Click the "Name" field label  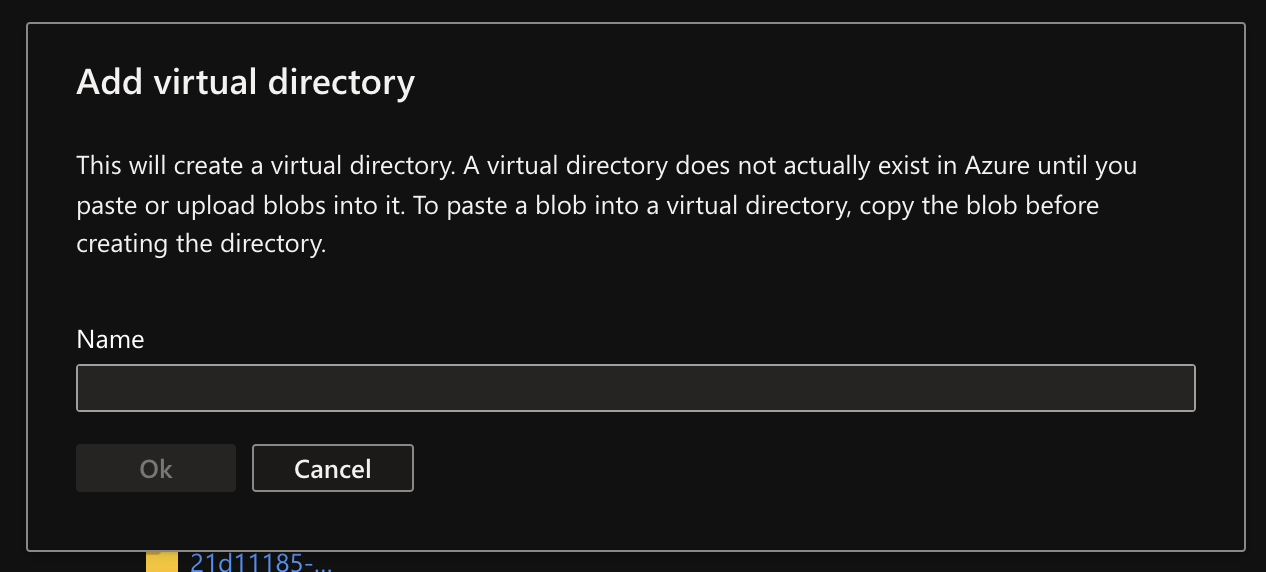pos(110,339)
